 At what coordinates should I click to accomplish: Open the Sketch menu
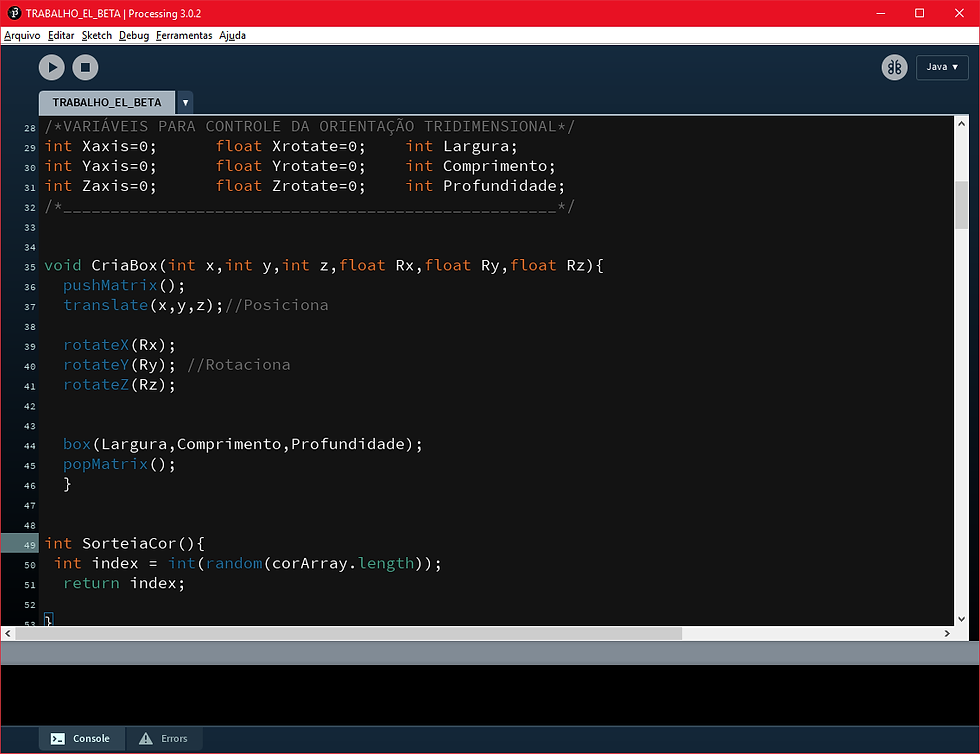pos(97,36)
